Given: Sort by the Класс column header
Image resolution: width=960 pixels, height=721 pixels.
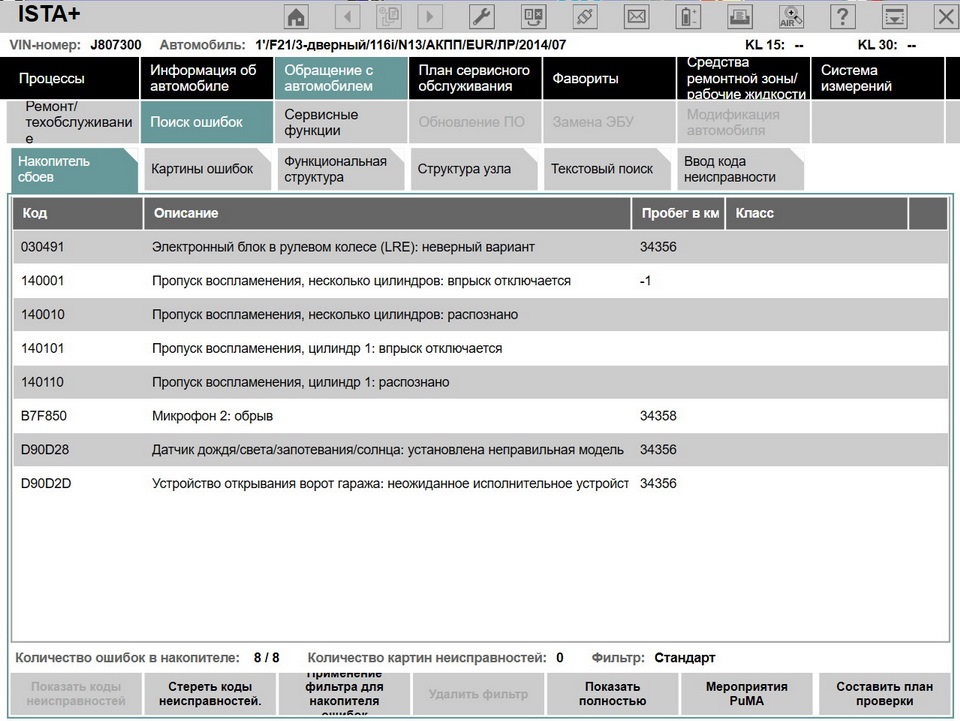Looking at the screenshot, I should pos(817,213).
